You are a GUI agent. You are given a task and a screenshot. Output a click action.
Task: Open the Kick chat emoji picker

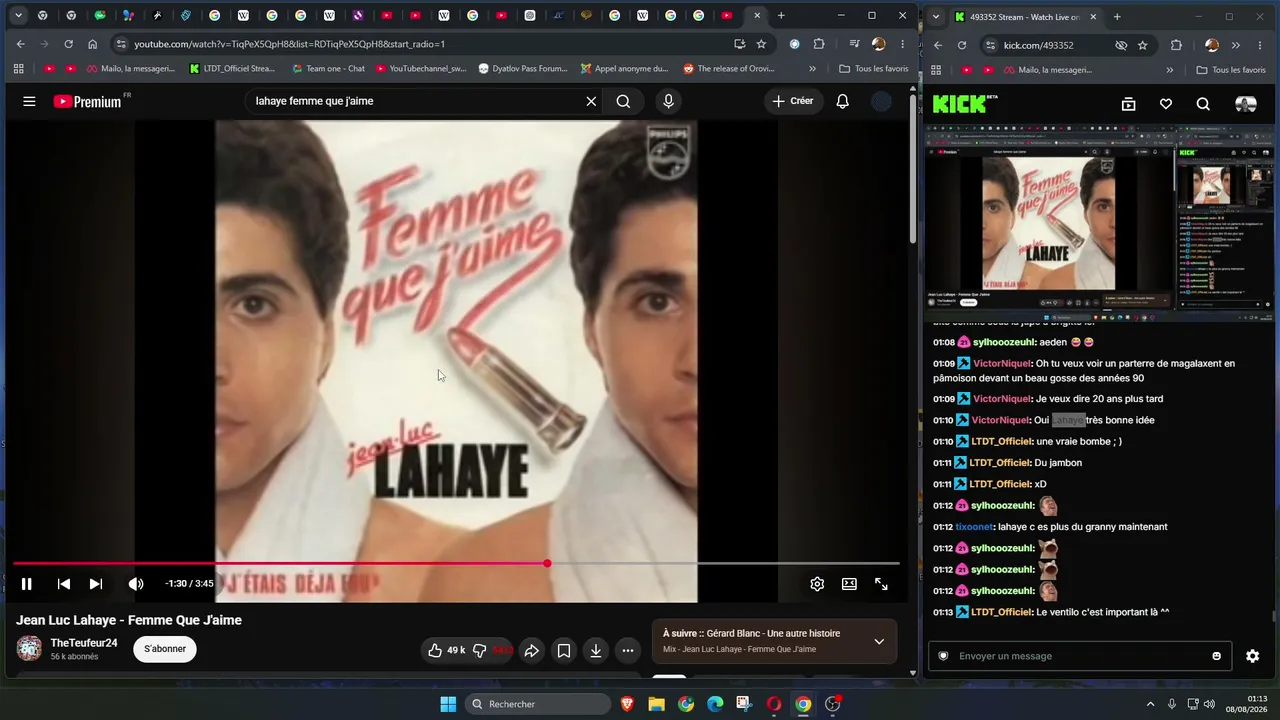1216,656
